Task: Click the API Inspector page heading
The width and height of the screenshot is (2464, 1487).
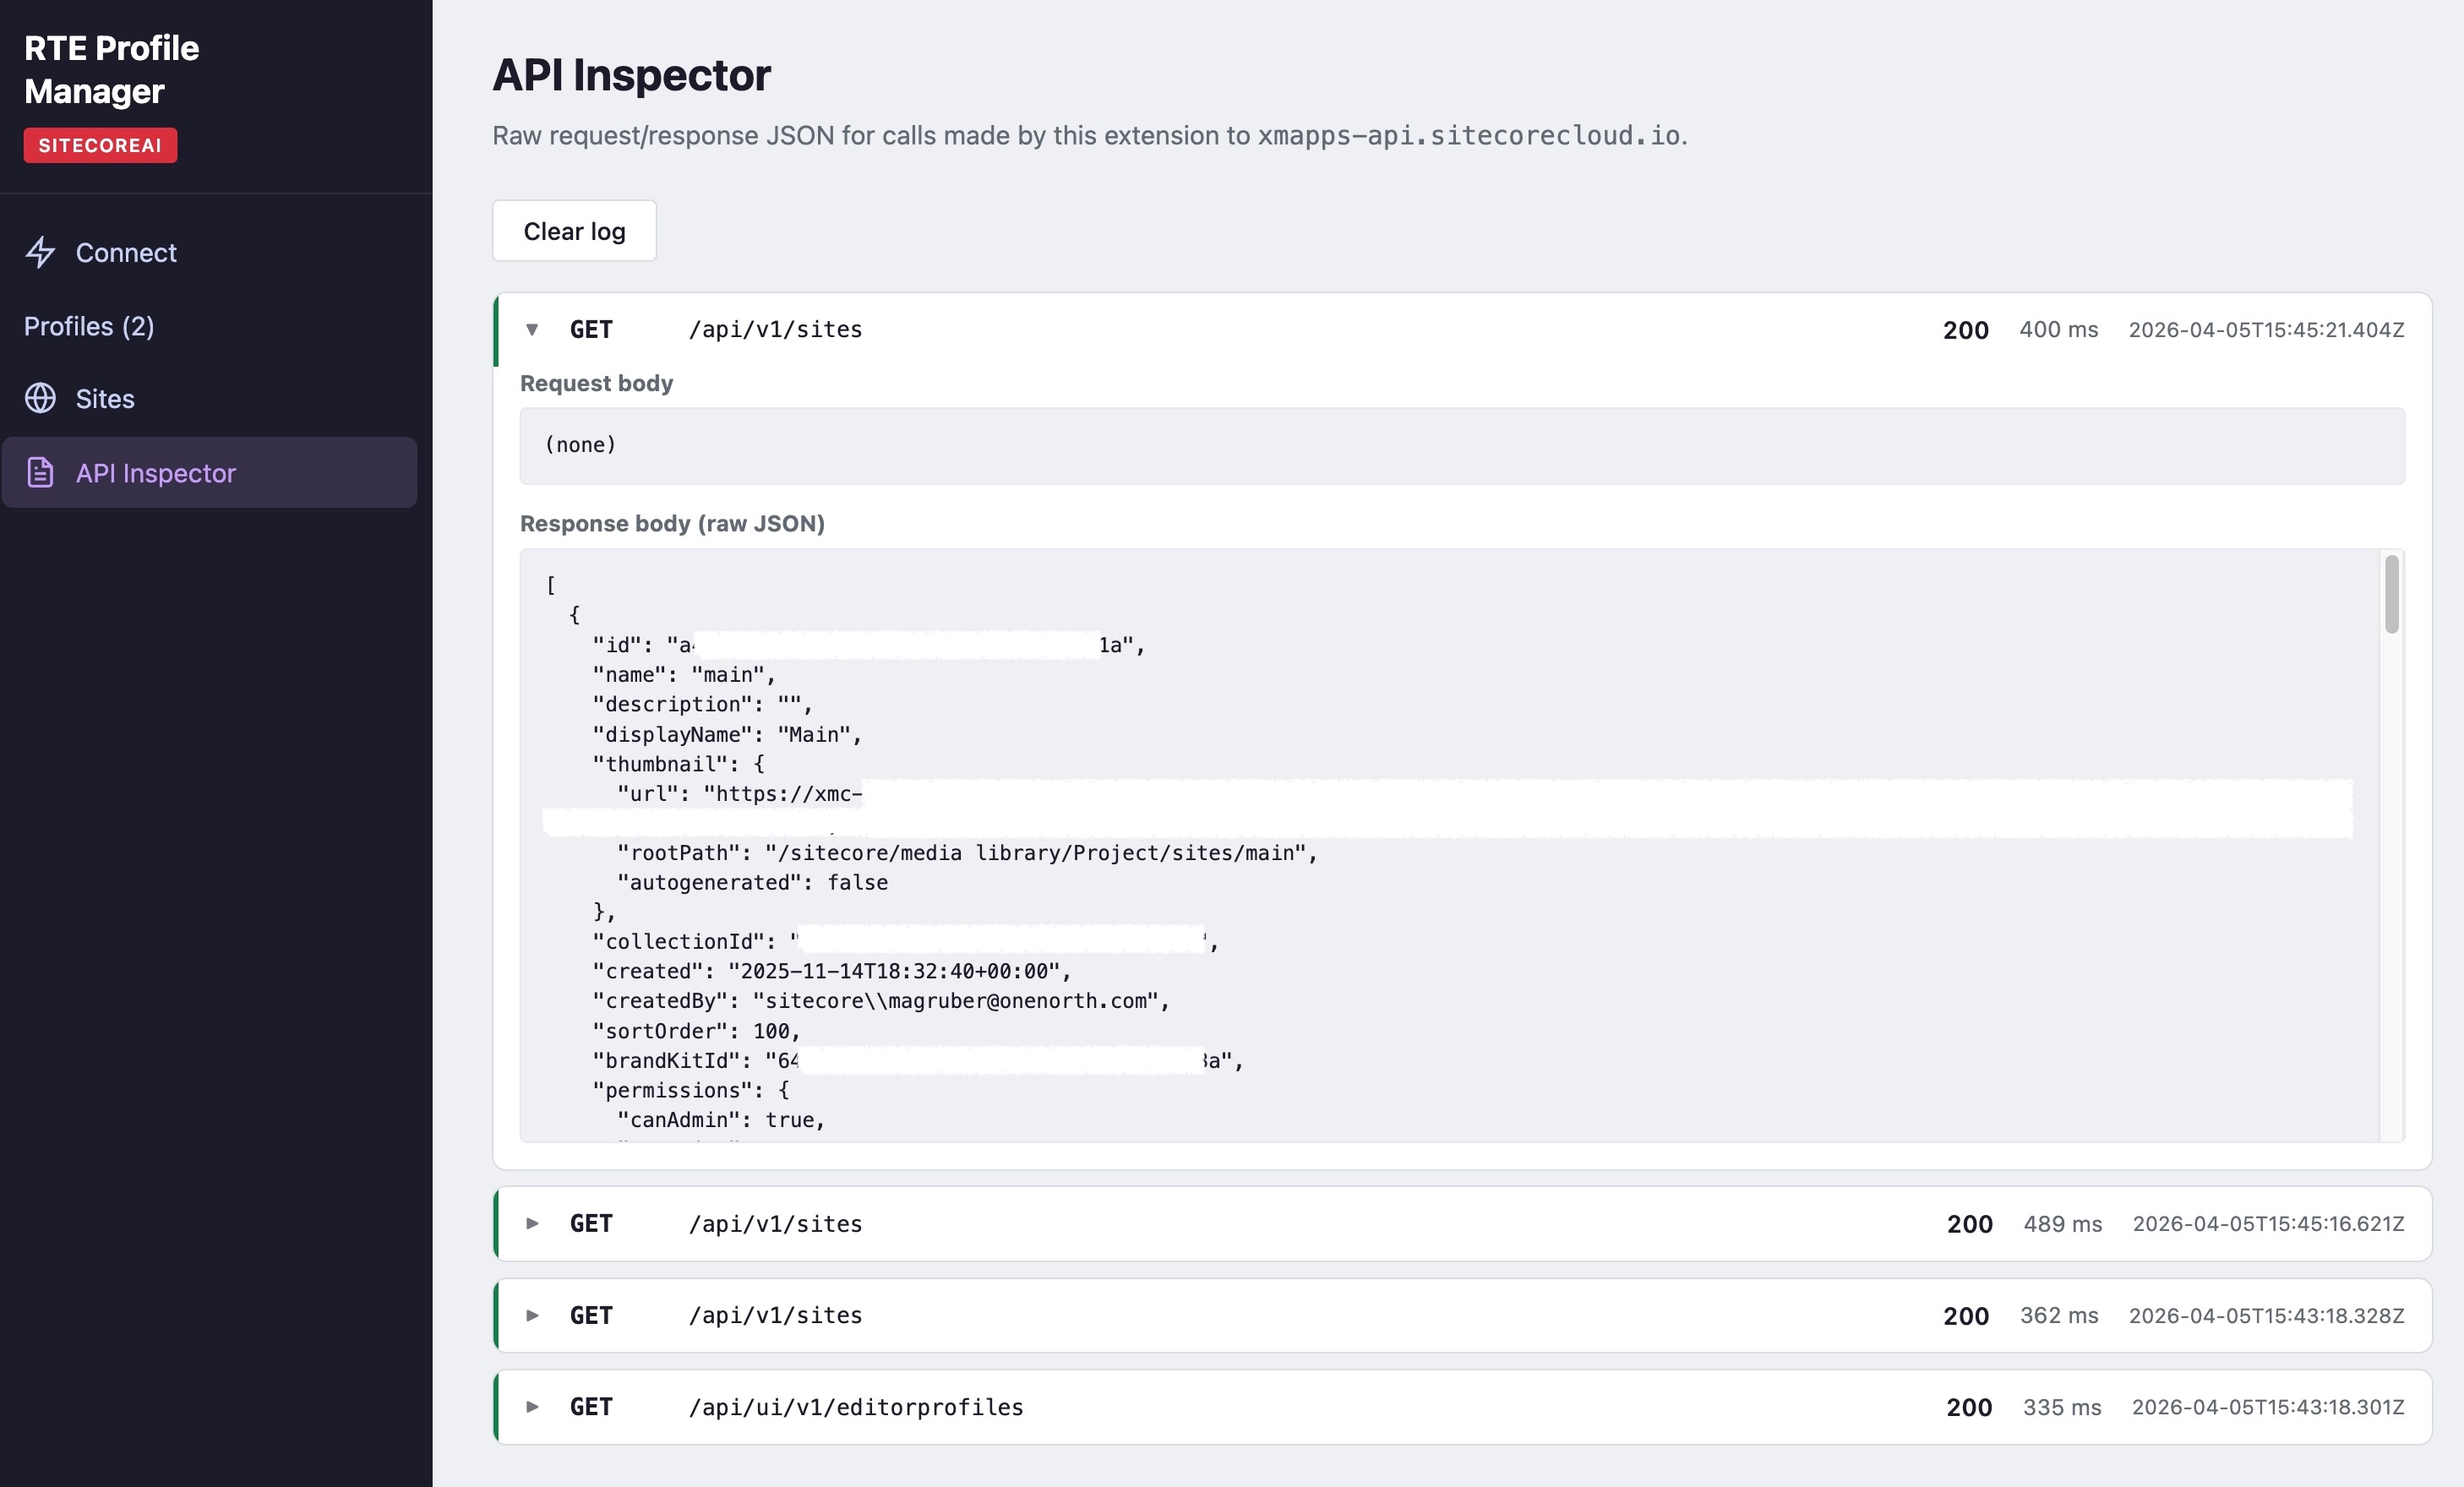Action: [x=630, y=74]
